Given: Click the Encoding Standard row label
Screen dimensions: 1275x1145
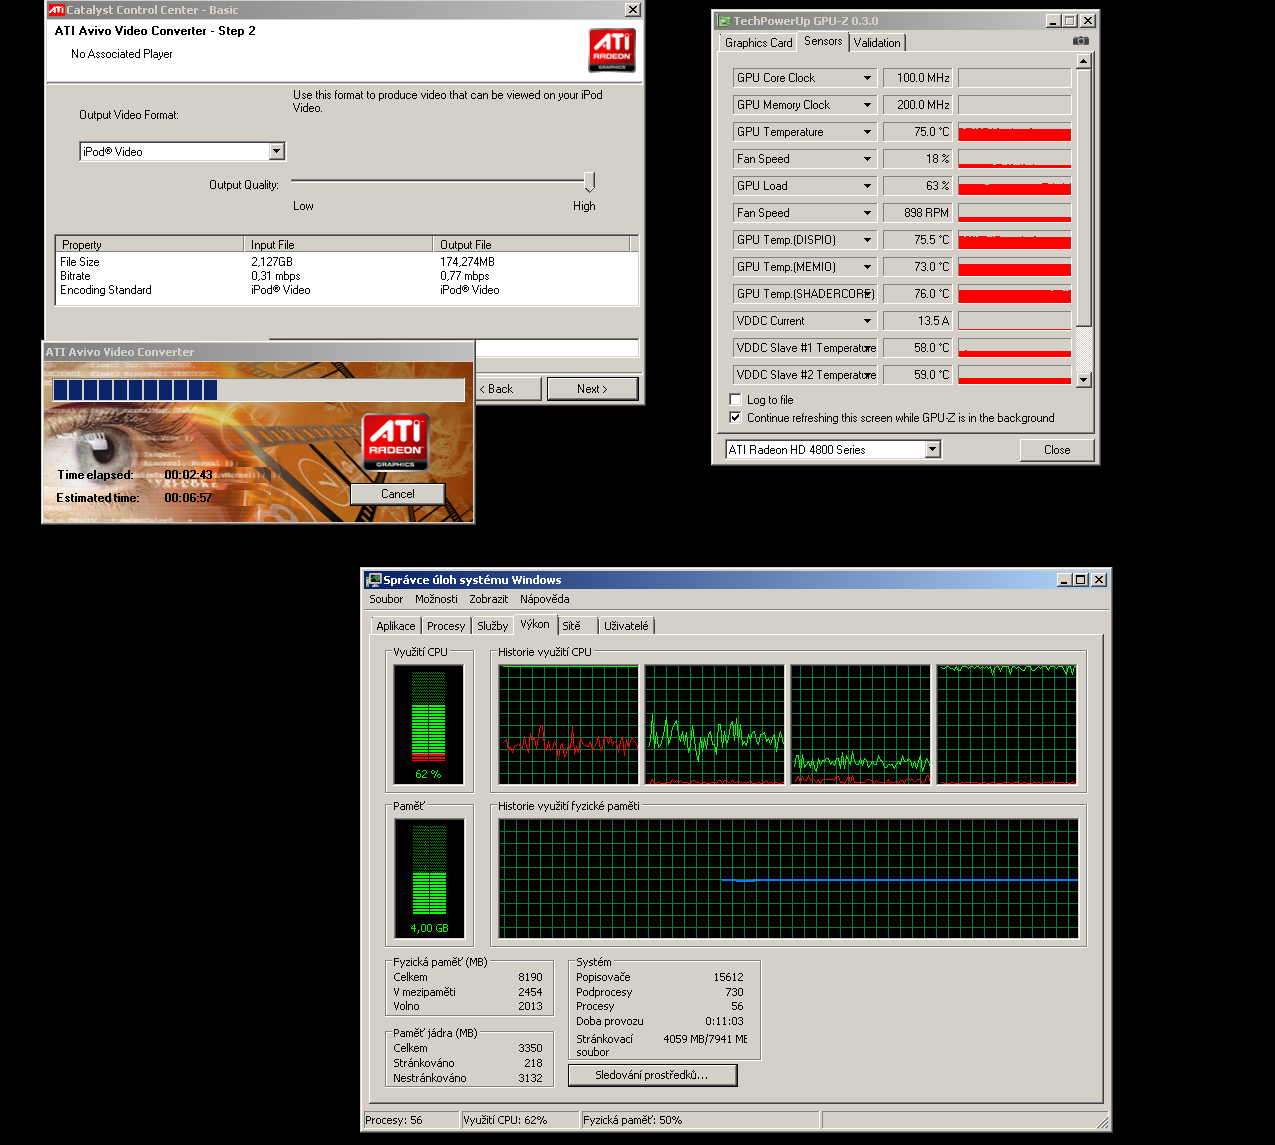Looking at the screenshot, I should 106,290.
